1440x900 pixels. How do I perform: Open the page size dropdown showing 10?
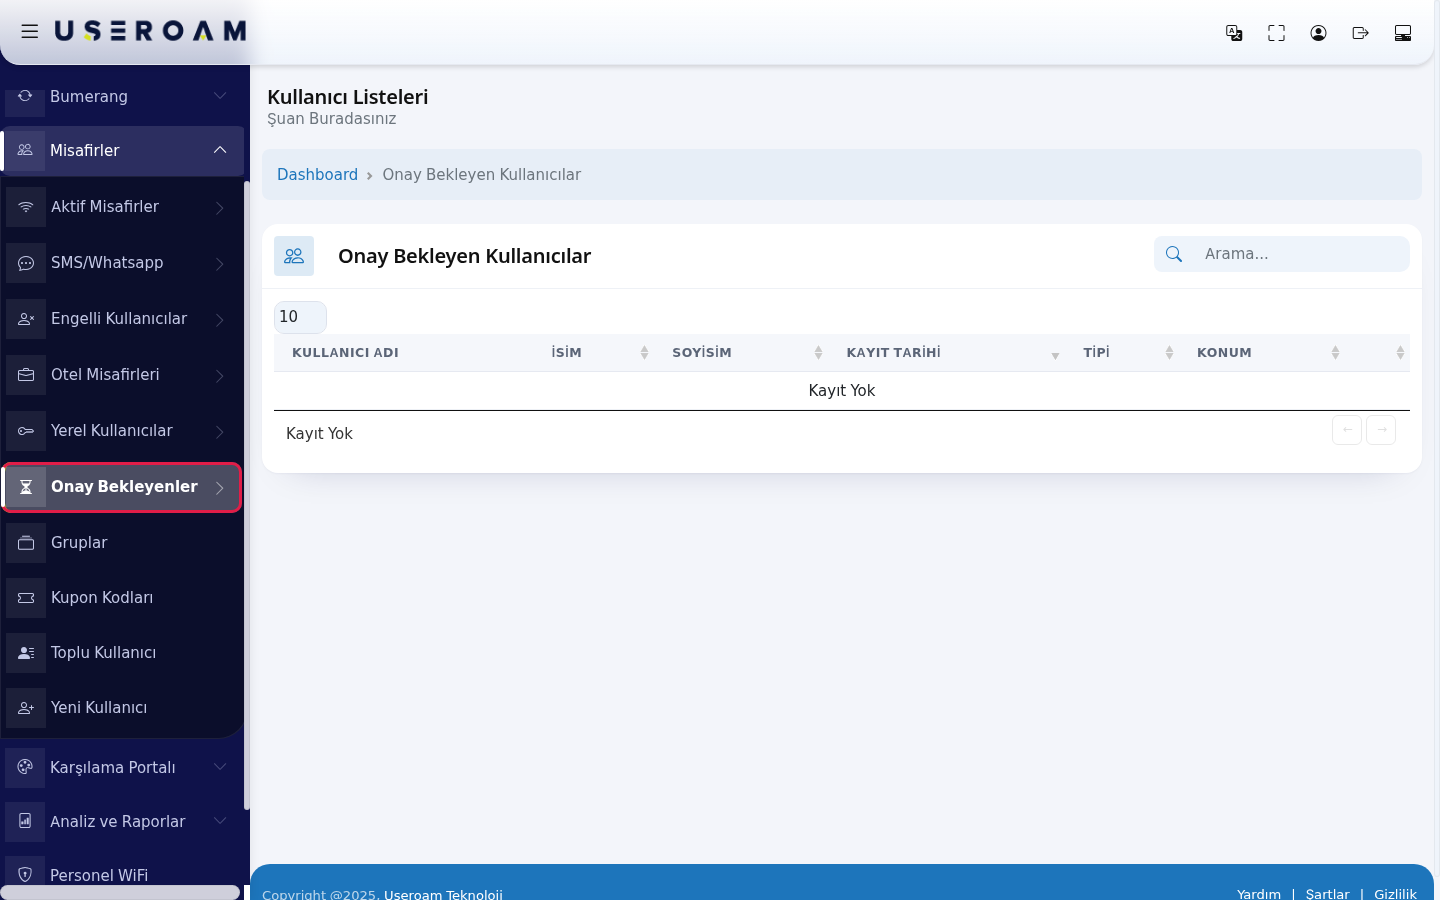point(300,317)
